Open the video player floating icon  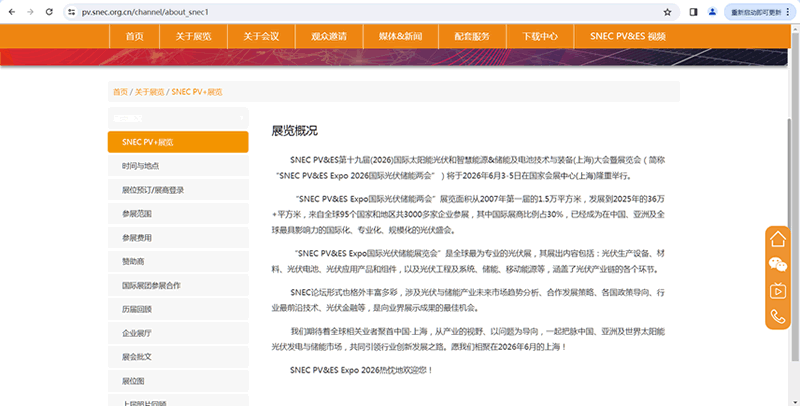778,290
